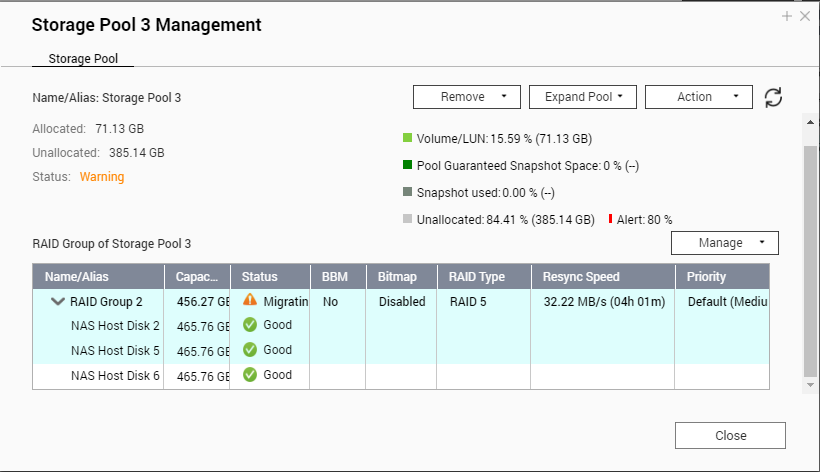Click the green check for NAS Host Disk 6

250,374
